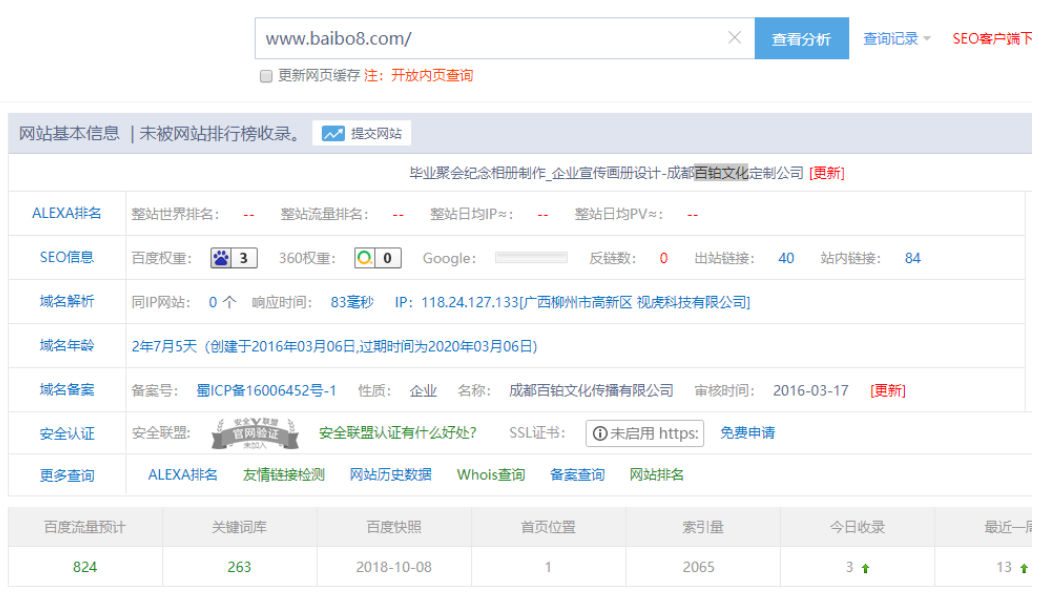1037x593 pixels.
Task: Click the 索引量 value 2065
Action: (699, 567)
